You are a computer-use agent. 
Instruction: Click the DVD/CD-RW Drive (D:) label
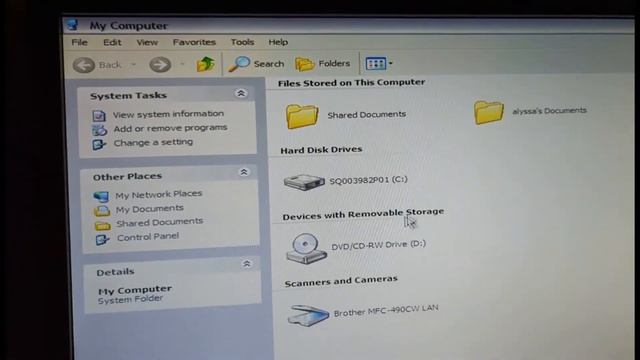[378, 245]
